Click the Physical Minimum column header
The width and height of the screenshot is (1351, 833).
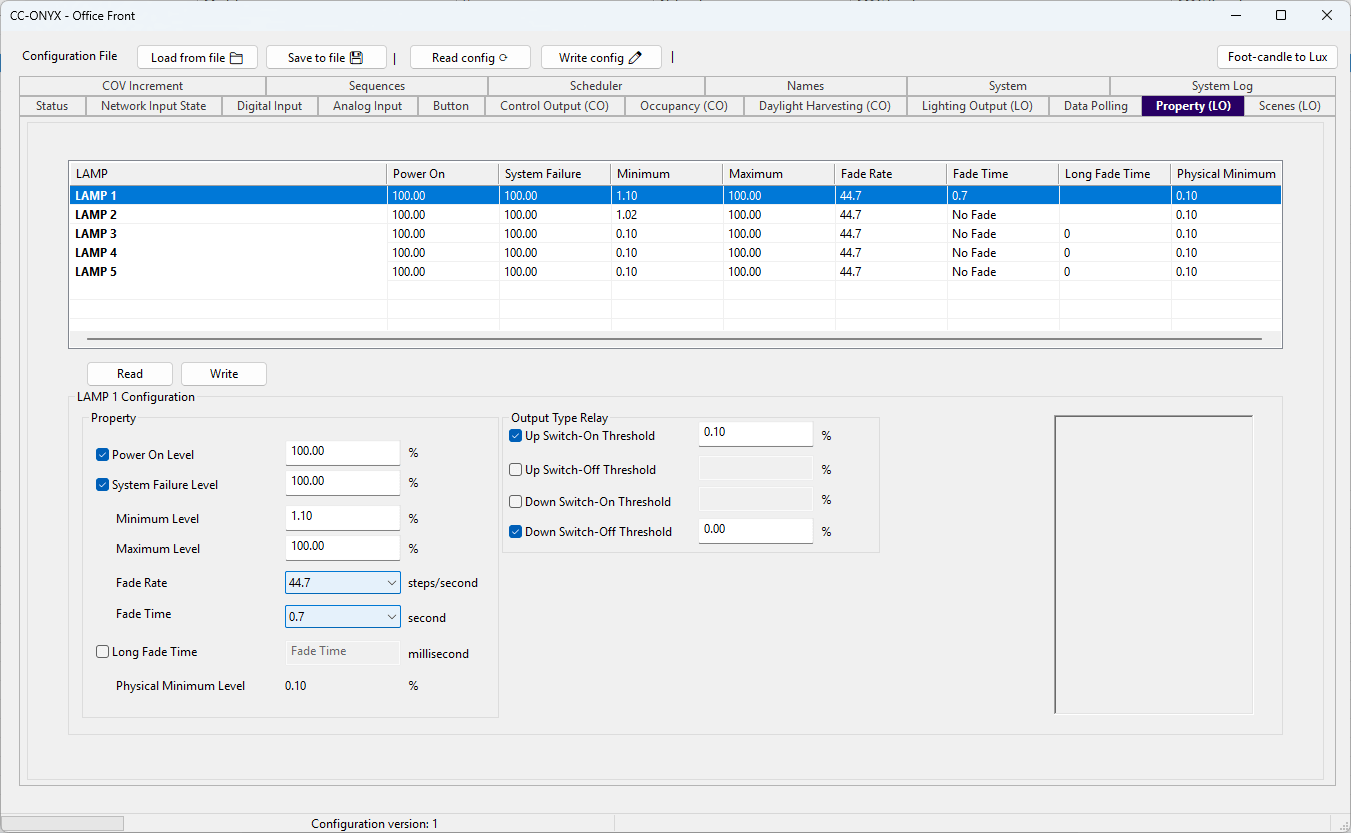(x=1226, y=174)
